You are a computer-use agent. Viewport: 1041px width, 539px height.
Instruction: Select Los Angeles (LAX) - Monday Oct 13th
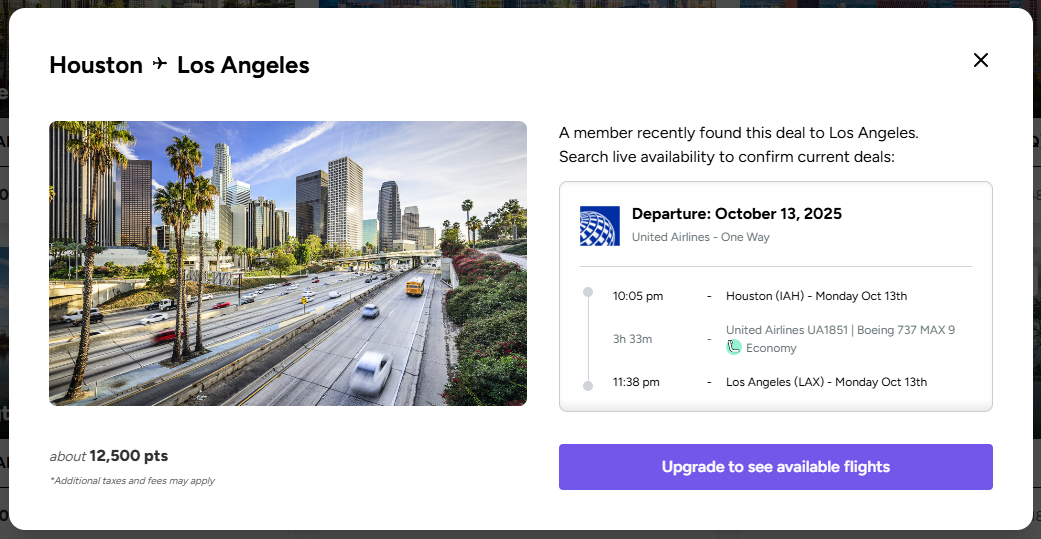826,382
